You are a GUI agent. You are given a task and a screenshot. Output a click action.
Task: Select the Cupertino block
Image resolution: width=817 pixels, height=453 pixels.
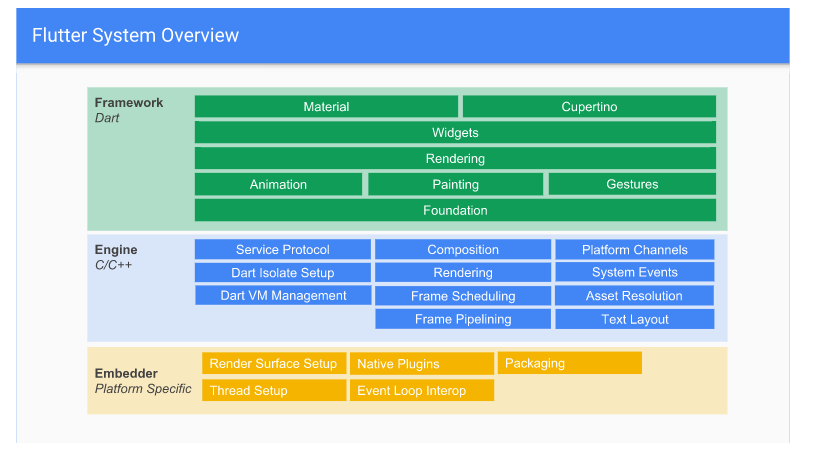tap(589, 106)
